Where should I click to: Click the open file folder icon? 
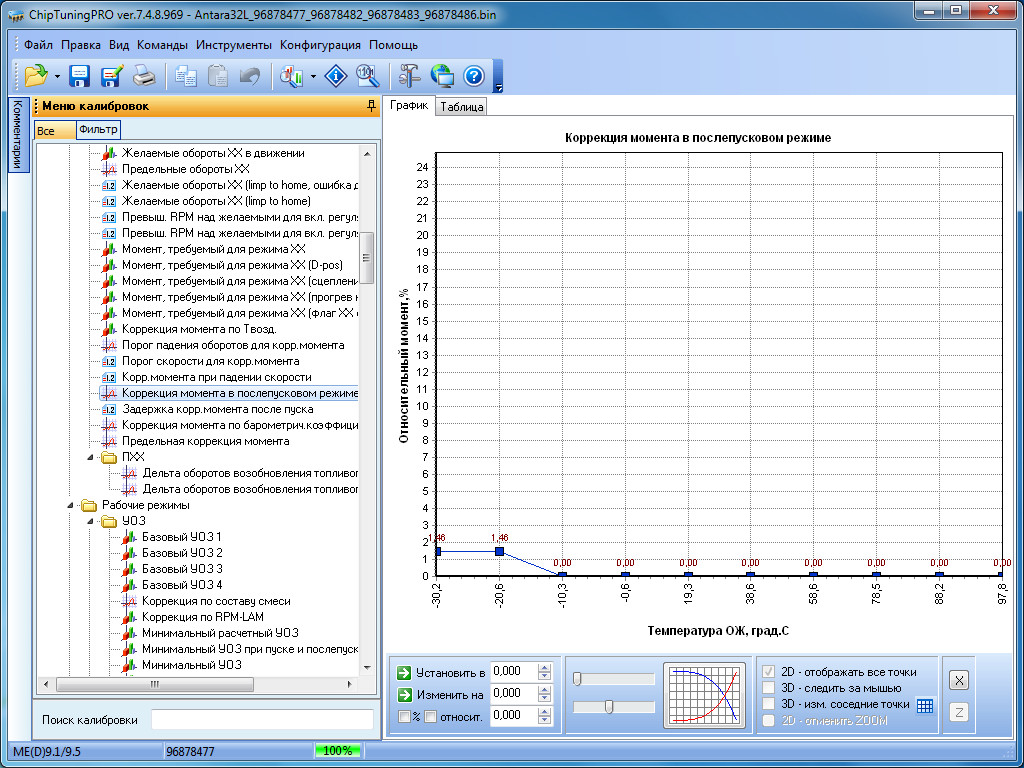[x=35, y=76]
